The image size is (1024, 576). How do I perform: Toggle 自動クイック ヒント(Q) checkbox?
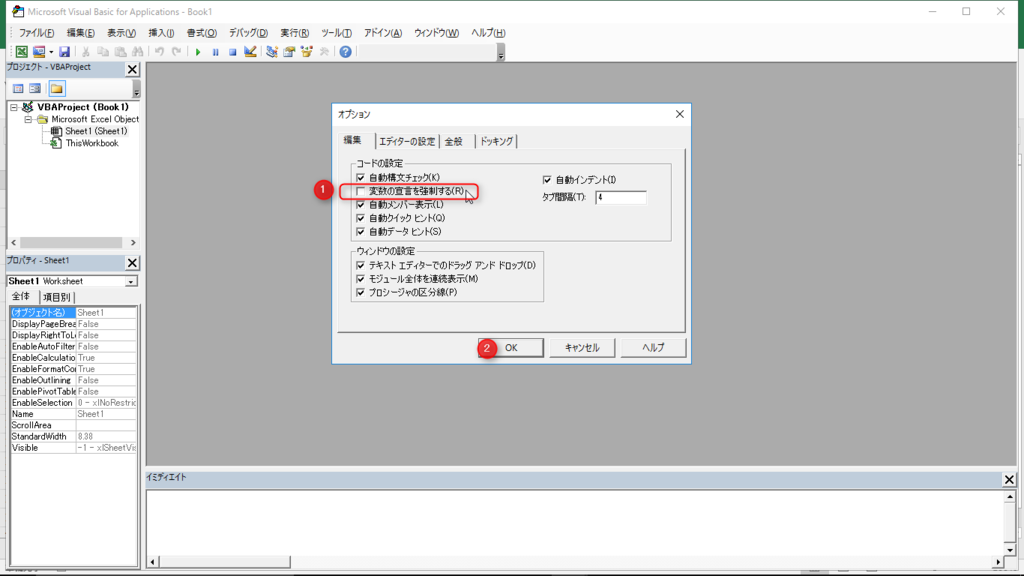360,218
